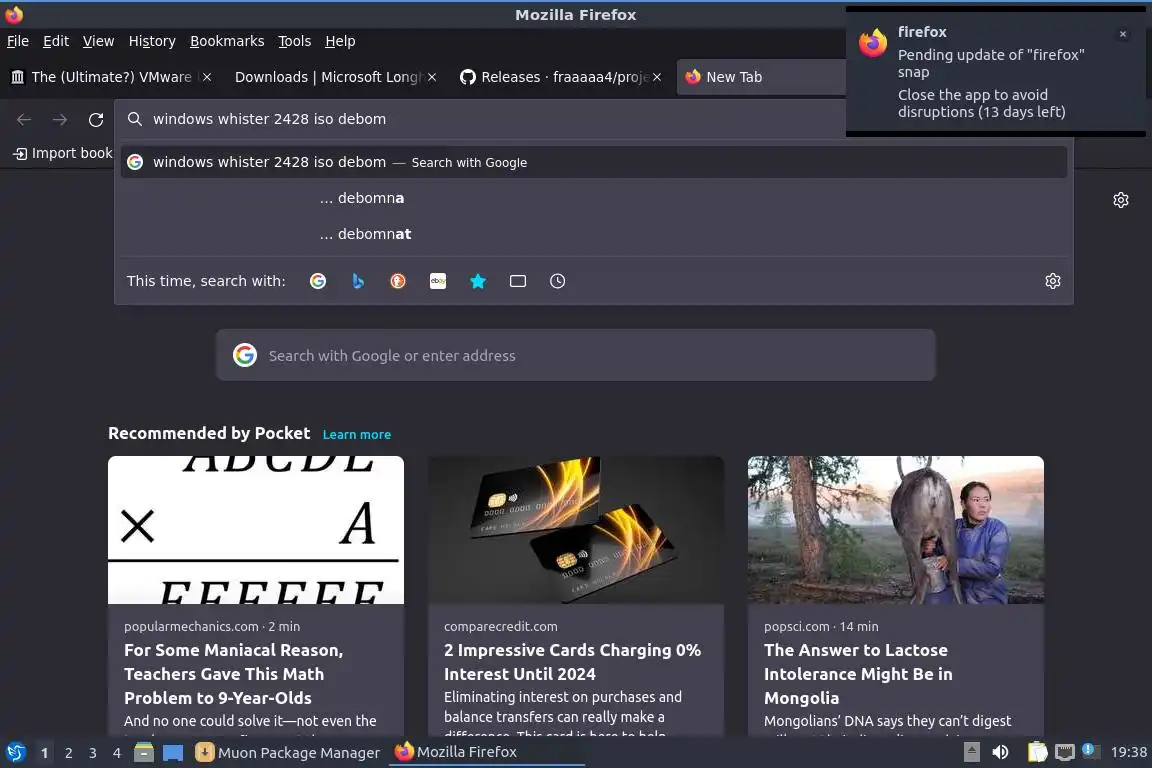The height and width of the screenshot is (768, 1152).
Task: Switch to virtual desktop 2
Action: tap(68, 753)
